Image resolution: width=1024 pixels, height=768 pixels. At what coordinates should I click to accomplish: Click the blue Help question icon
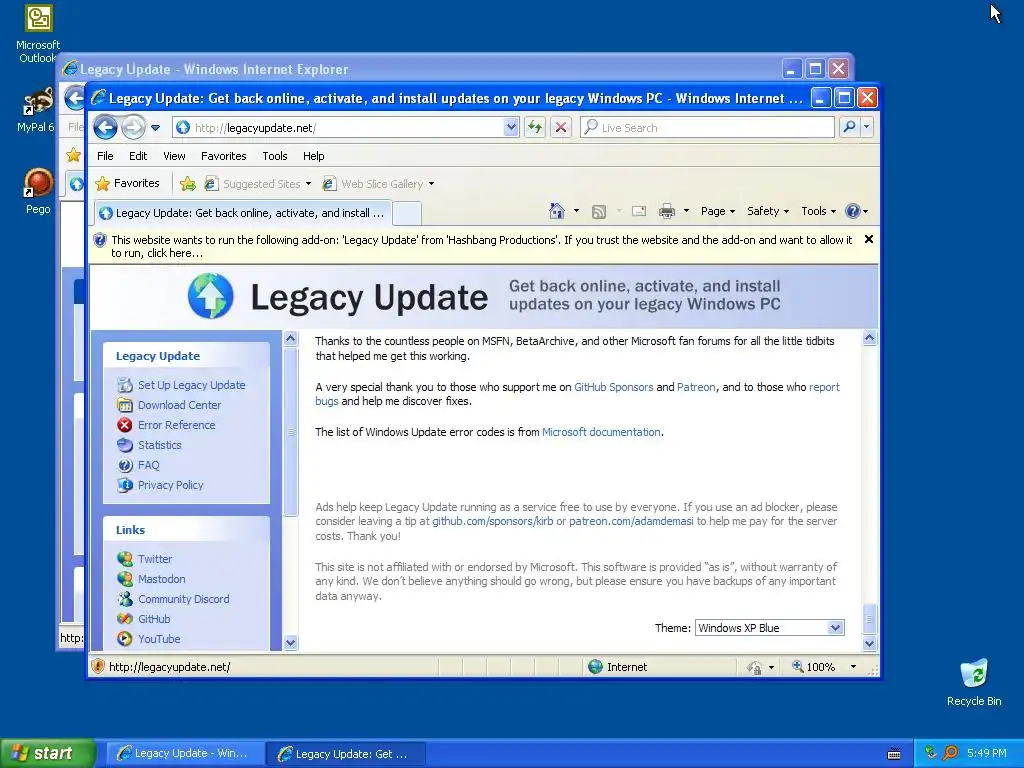click(852, 211)
